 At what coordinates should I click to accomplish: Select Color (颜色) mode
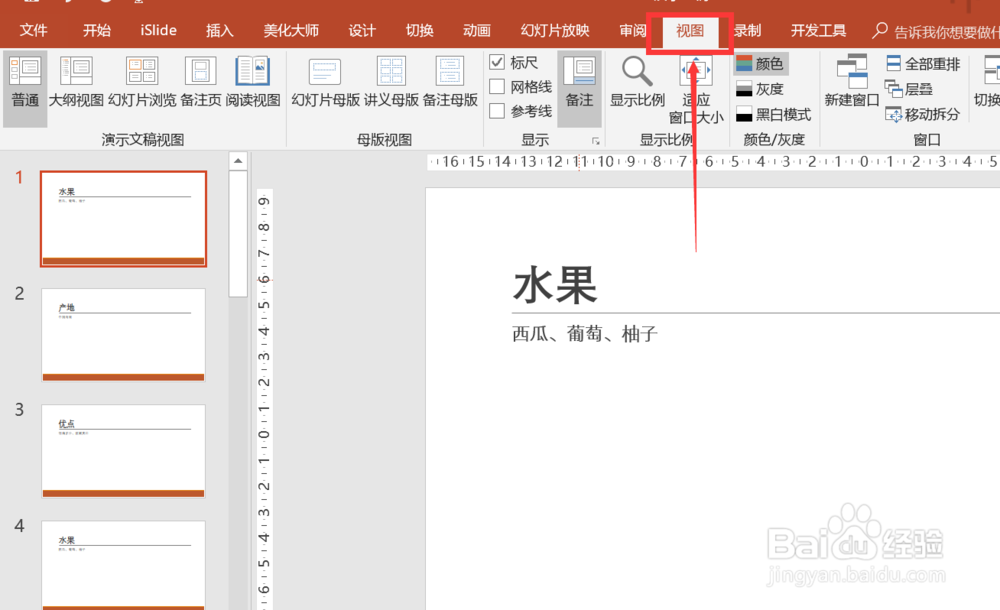pyautogui.click(x=761, y=63)
